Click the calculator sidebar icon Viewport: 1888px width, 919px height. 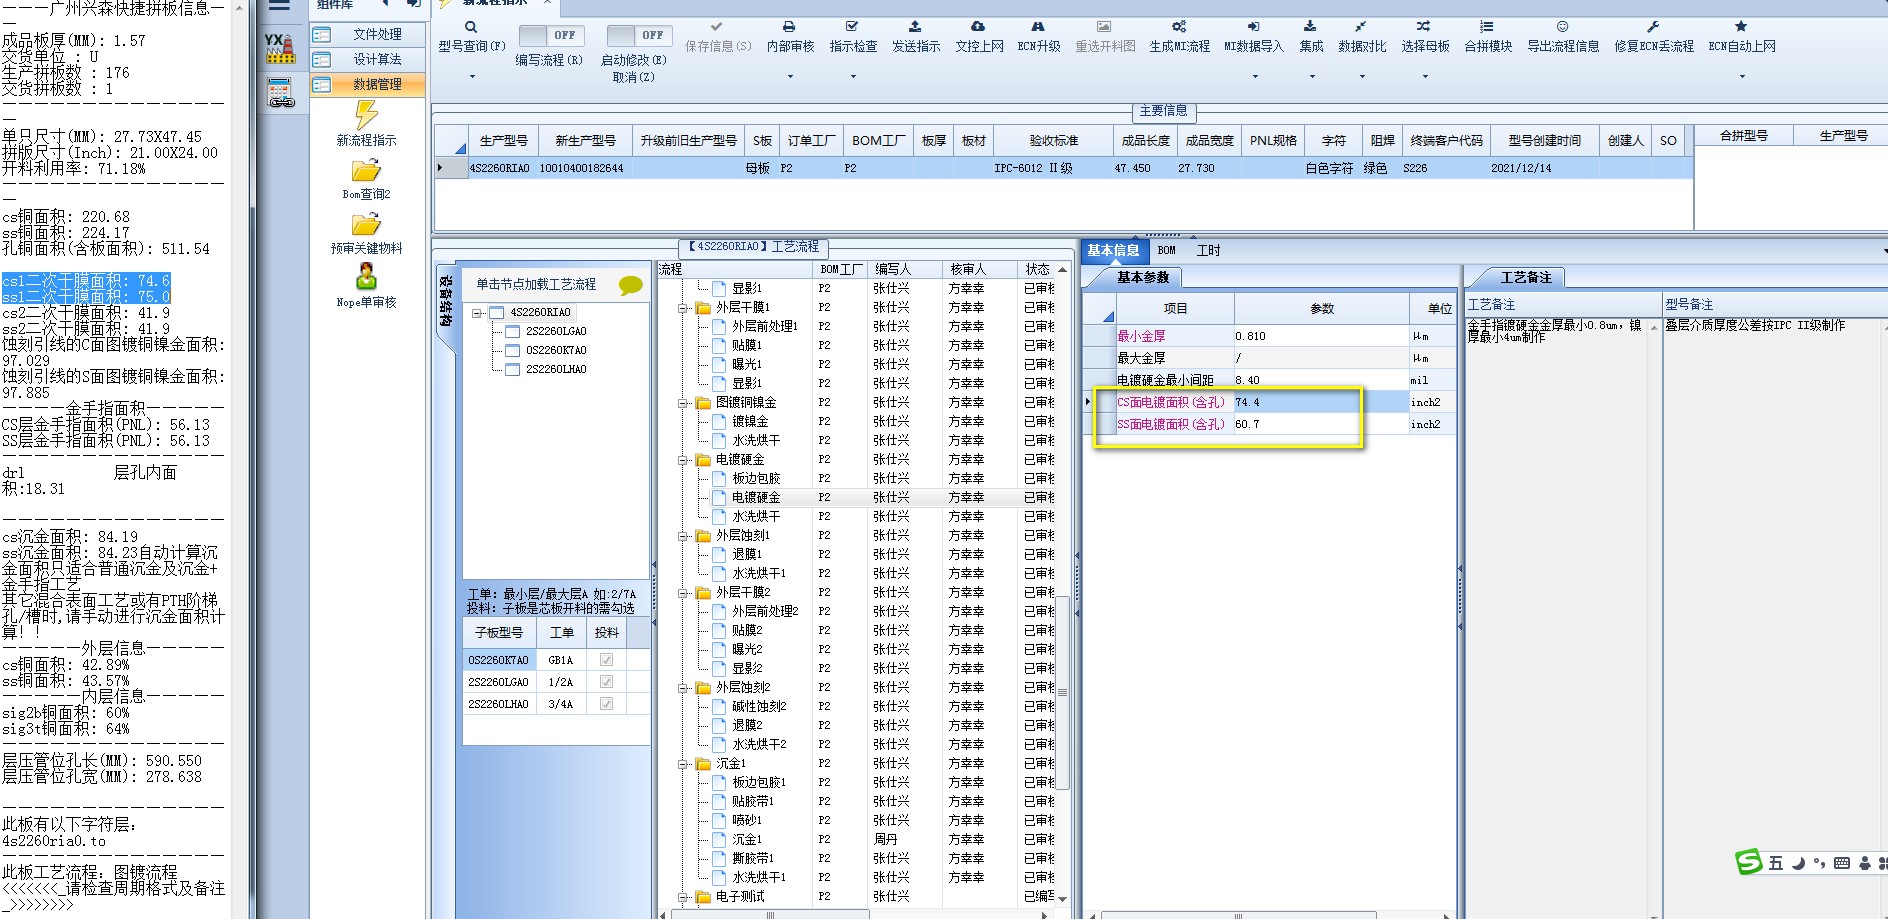(x=281, y=93)
